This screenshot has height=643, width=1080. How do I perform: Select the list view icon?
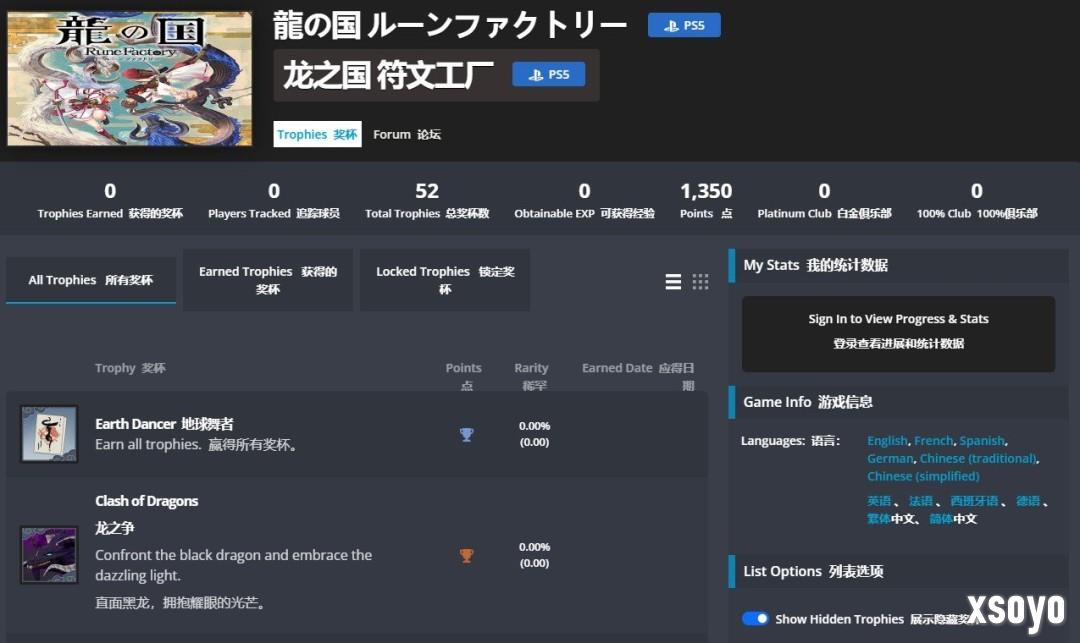673,282
